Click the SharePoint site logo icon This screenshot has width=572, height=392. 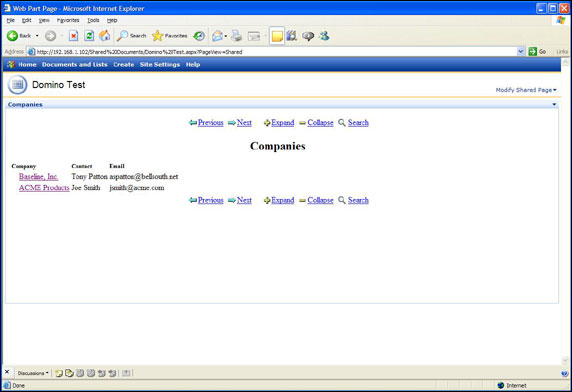click(x=11, y=65)
